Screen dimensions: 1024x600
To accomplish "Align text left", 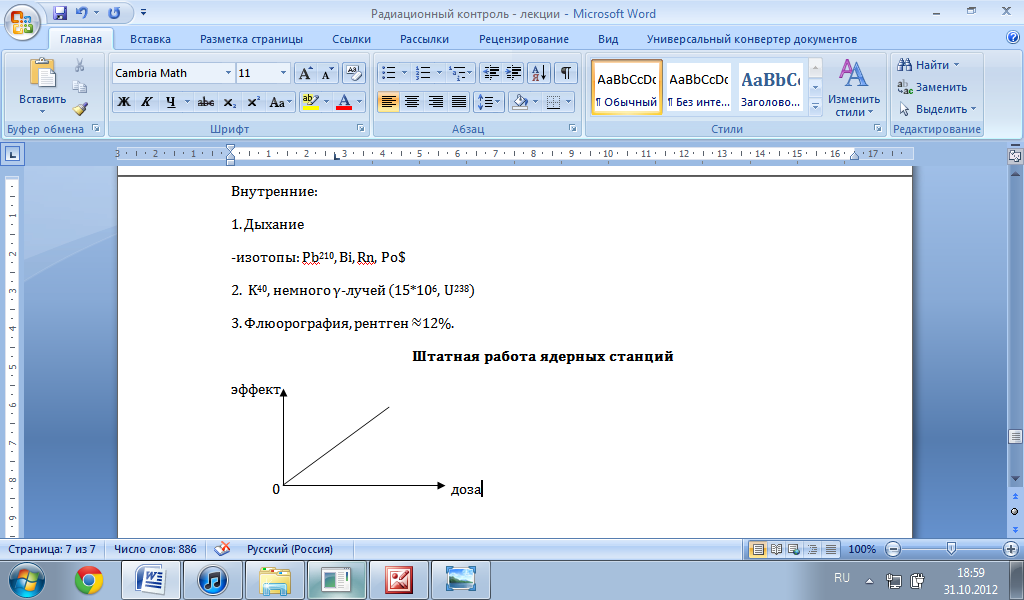I will coord(389,102).
